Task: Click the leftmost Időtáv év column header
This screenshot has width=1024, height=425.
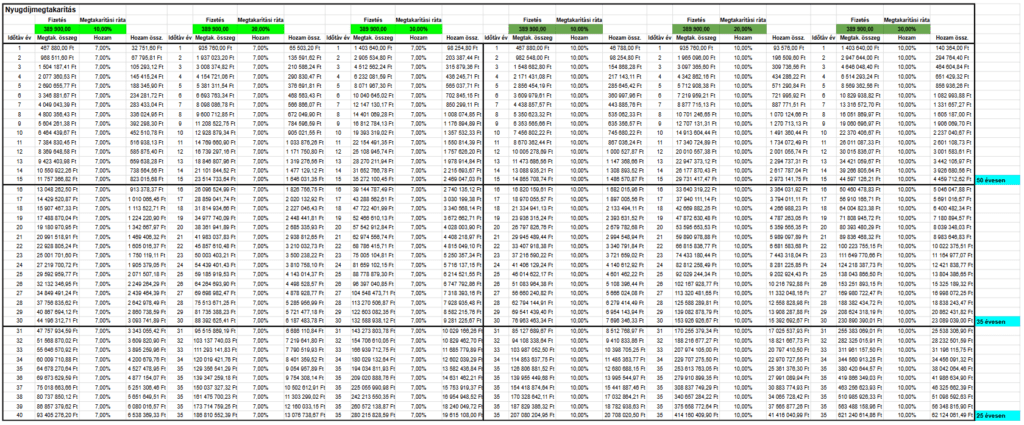Action: coord(16,37)
